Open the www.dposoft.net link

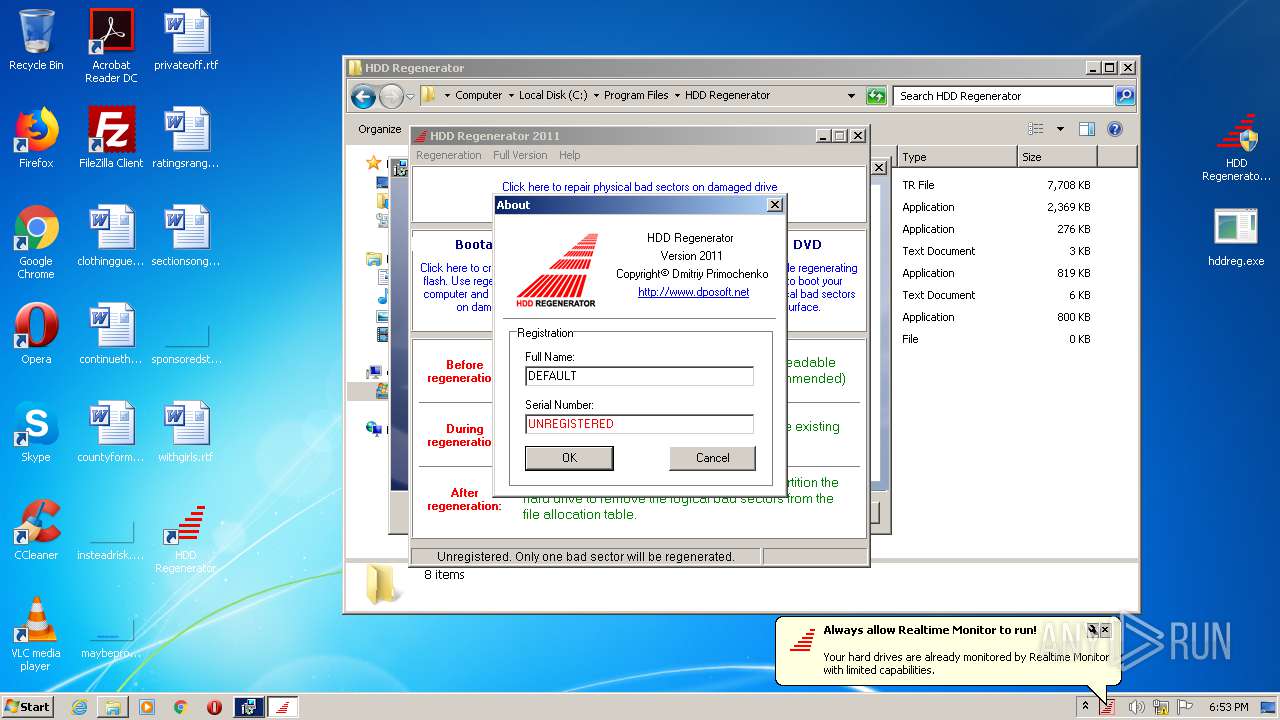coord(693,292)
